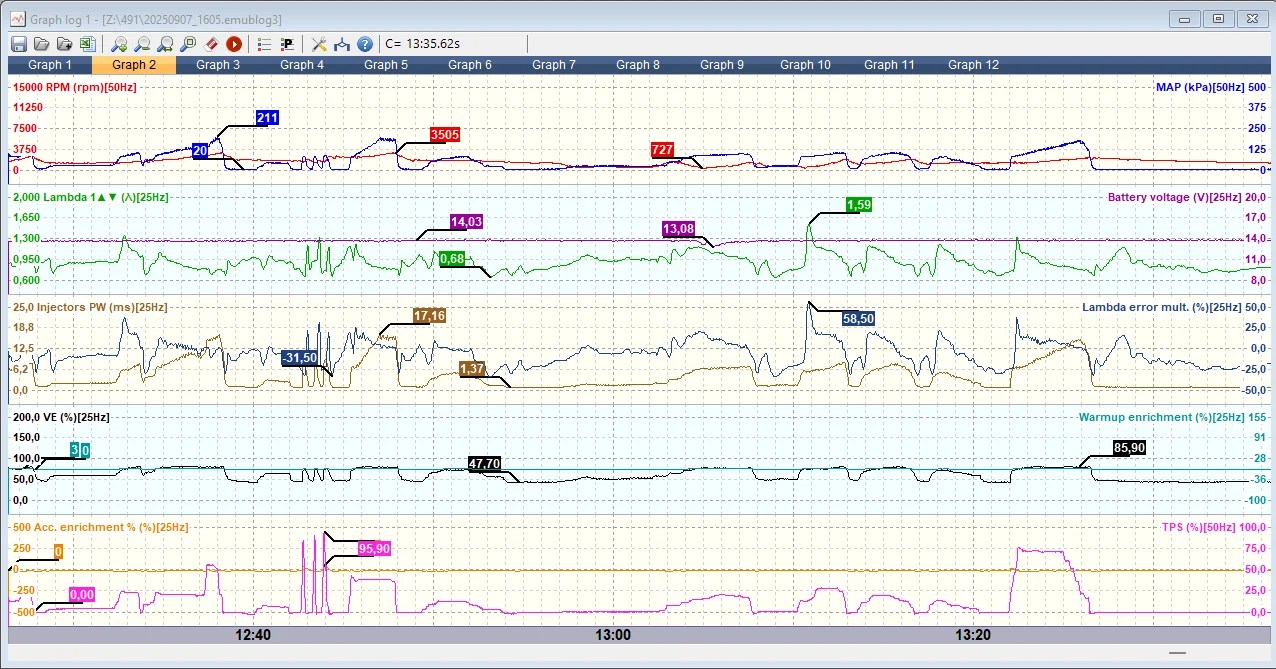
Task: Select the Graph 2 tab
Action: [134, 64]
